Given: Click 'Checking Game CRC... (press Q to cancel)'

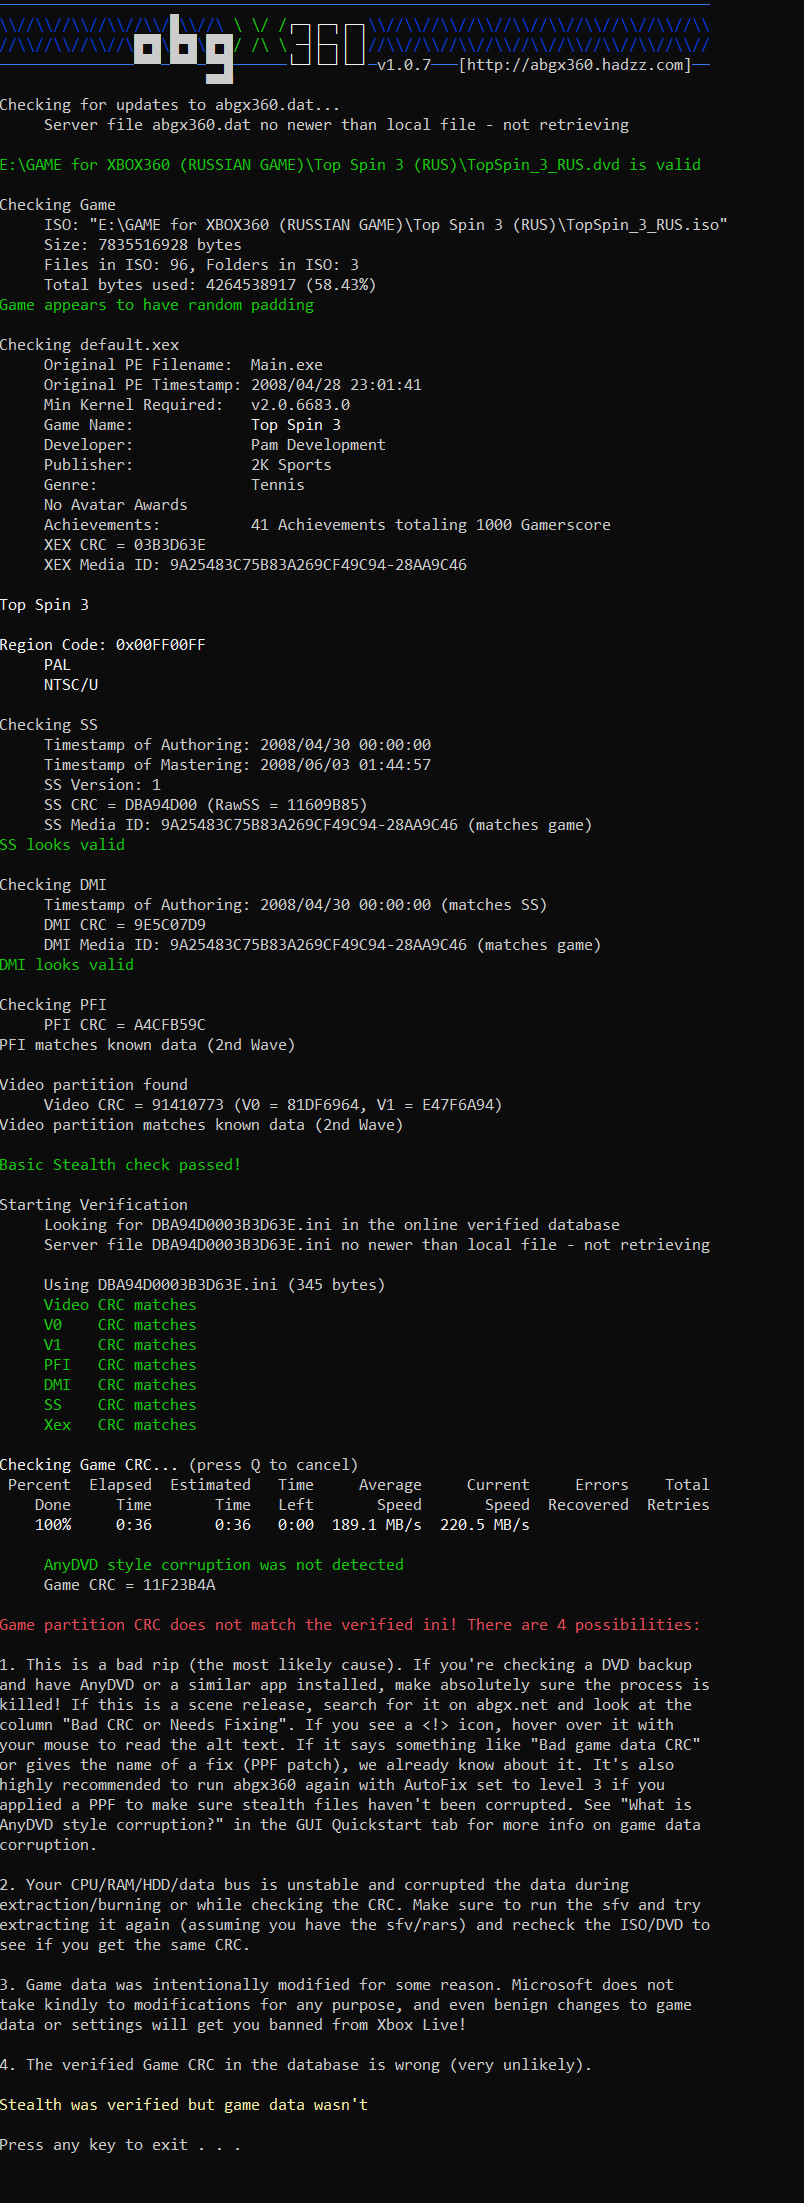Looking at the screenshot, I should coord(179,1465).
